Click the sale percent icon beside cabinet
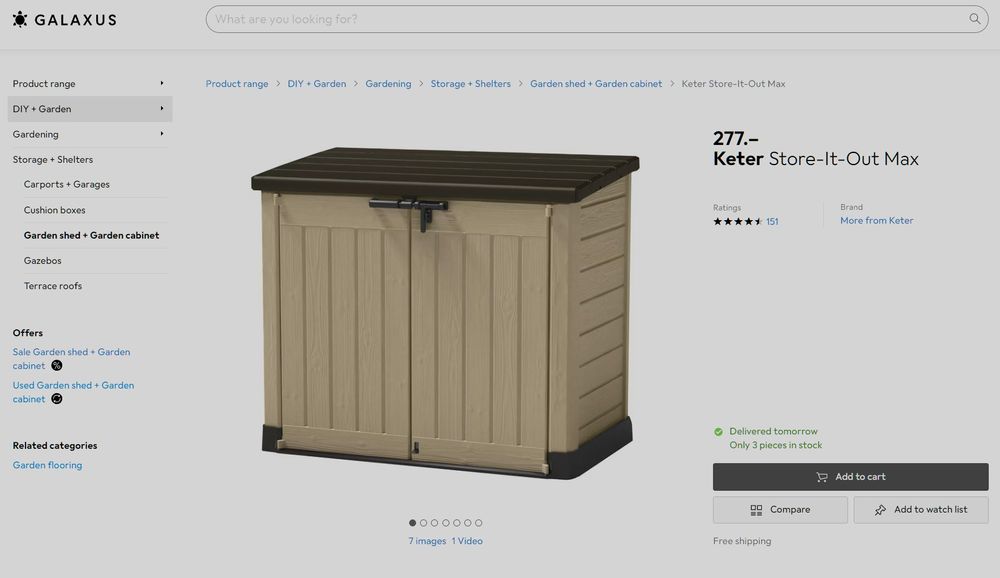Image resolution: width=1000 pixels, height=578 pixels. pos(57,366)
